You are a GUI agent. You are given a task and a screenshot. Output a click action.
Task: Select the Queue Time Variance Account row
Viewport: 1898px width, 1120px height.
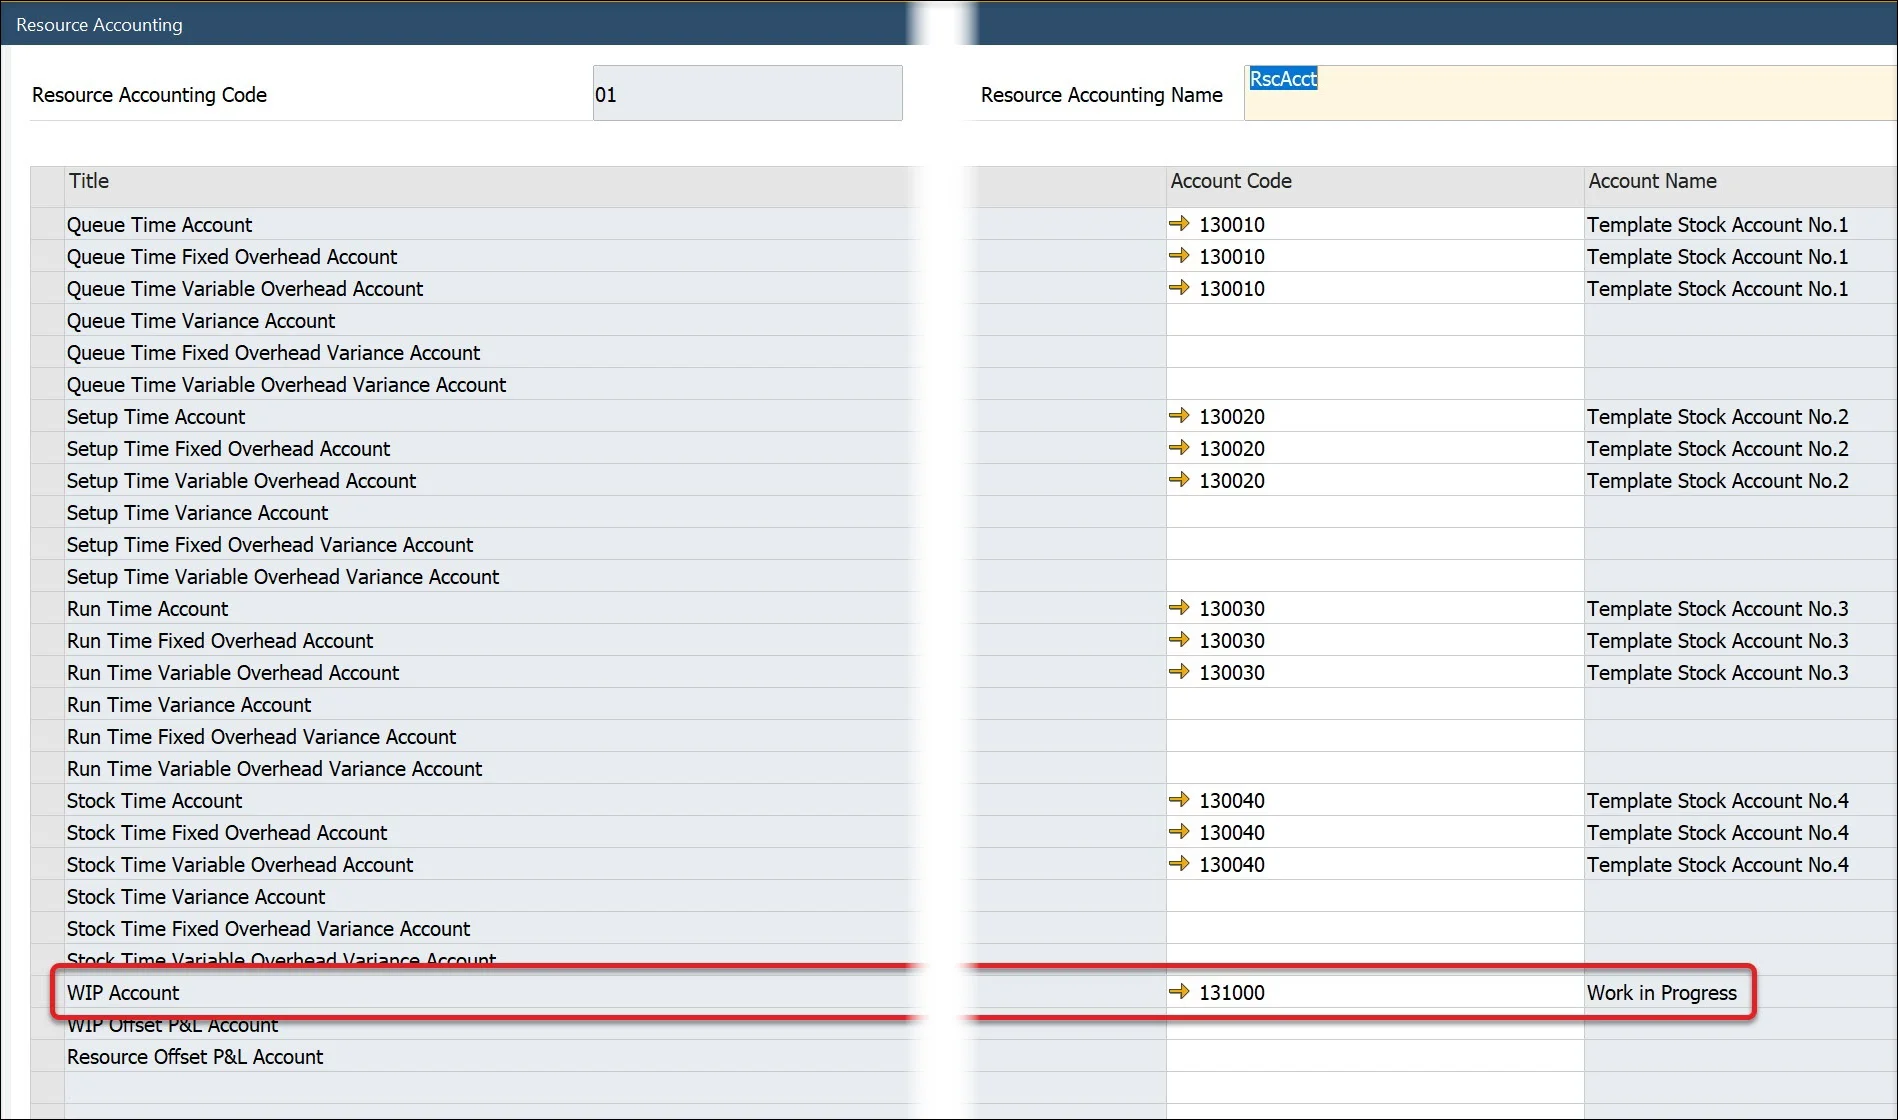click(201, 320)
